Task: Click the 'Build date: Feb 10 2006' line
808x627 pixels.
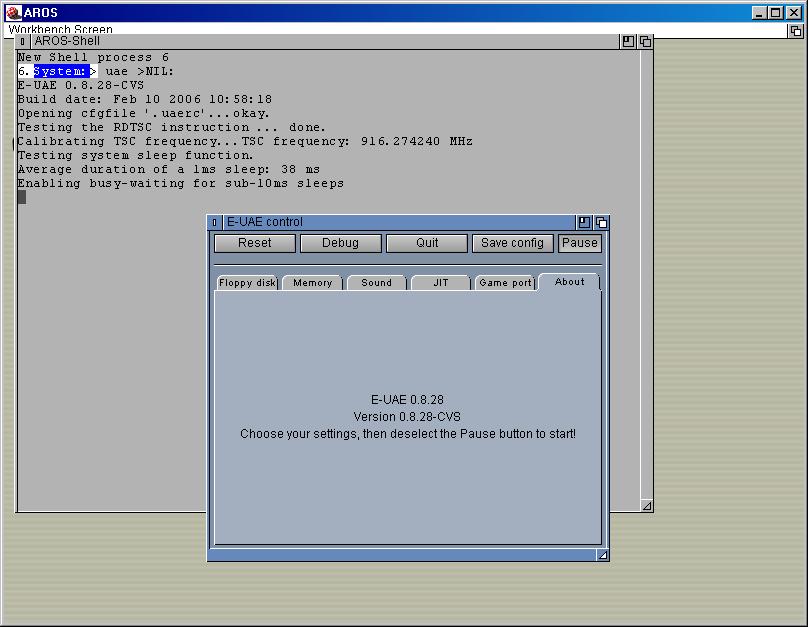Action: pyautogui.click(x=145, y=99)
